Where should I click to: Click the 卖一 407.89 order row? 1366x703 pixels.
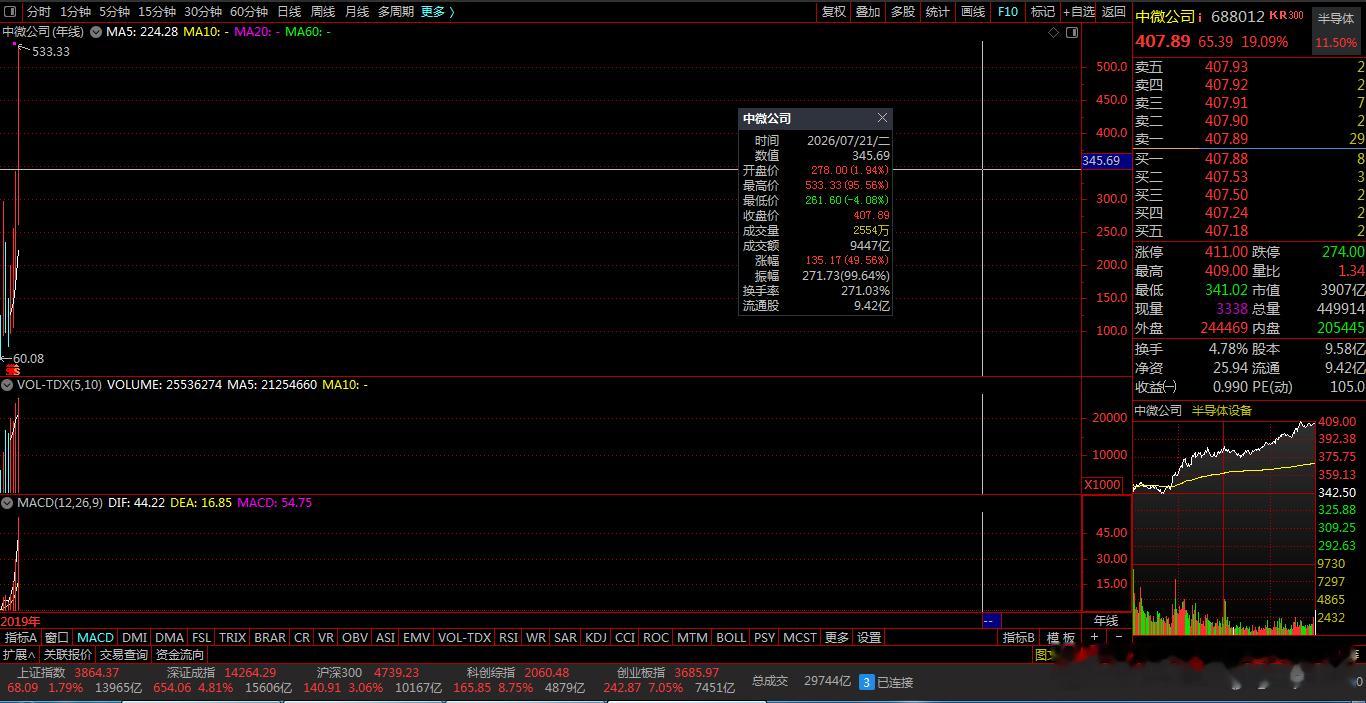pyautogui.click(x=1249, y=139)
